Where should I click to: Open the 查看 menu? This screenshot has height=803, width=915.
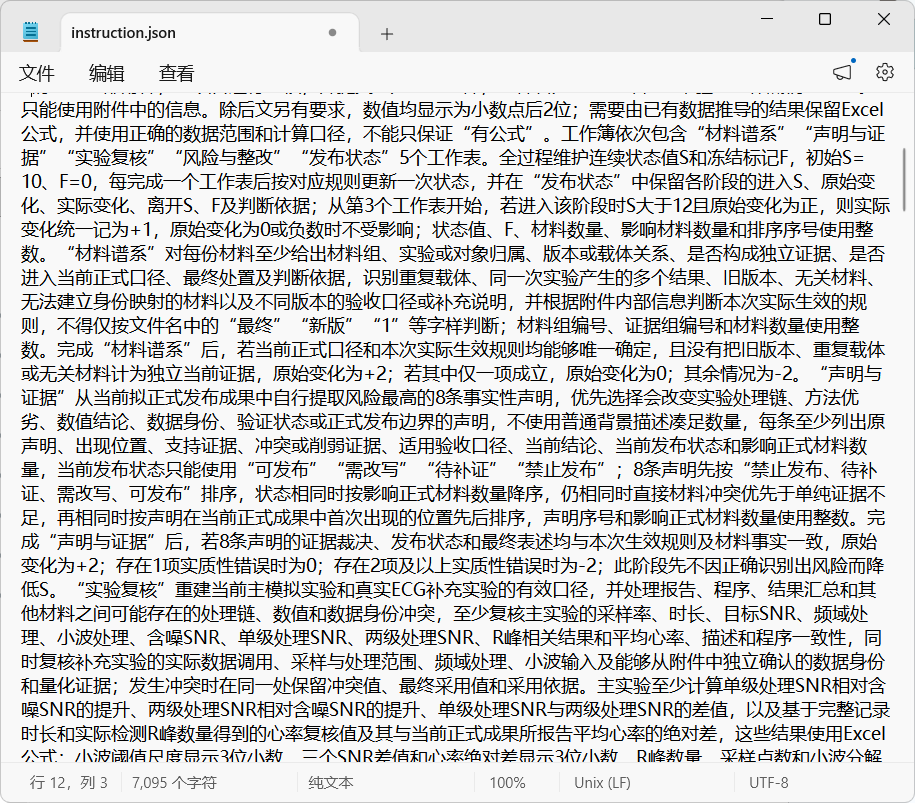coord(176,73)
